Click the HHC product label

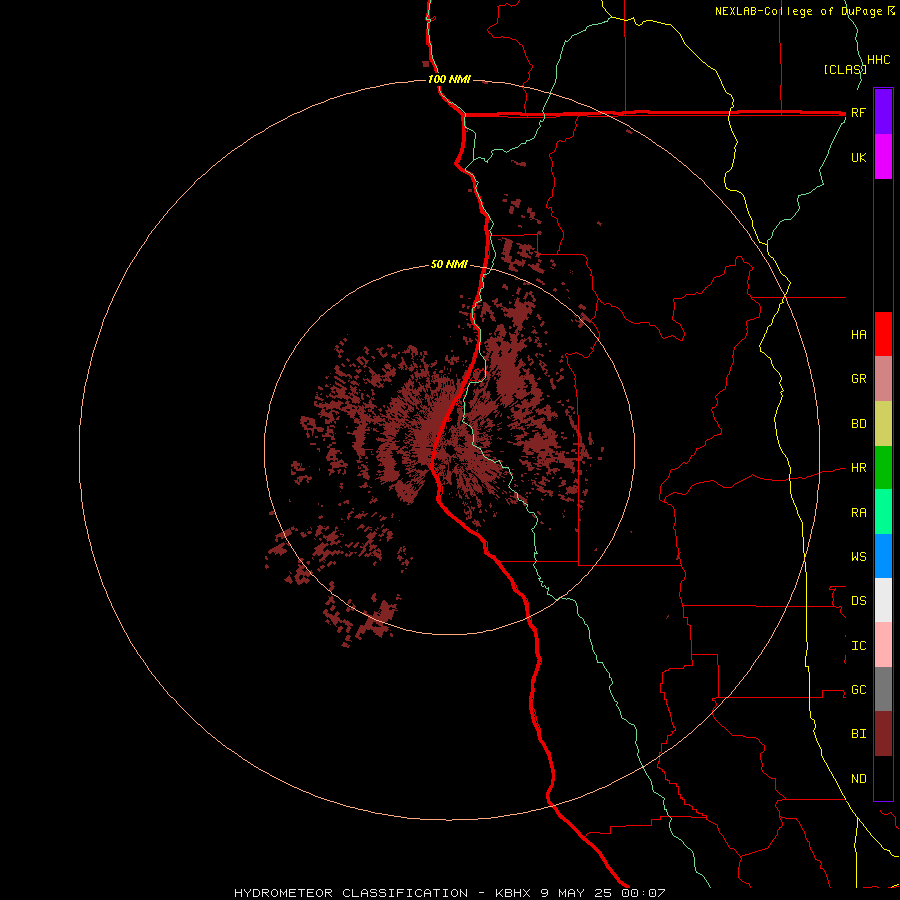click(879, 60)
